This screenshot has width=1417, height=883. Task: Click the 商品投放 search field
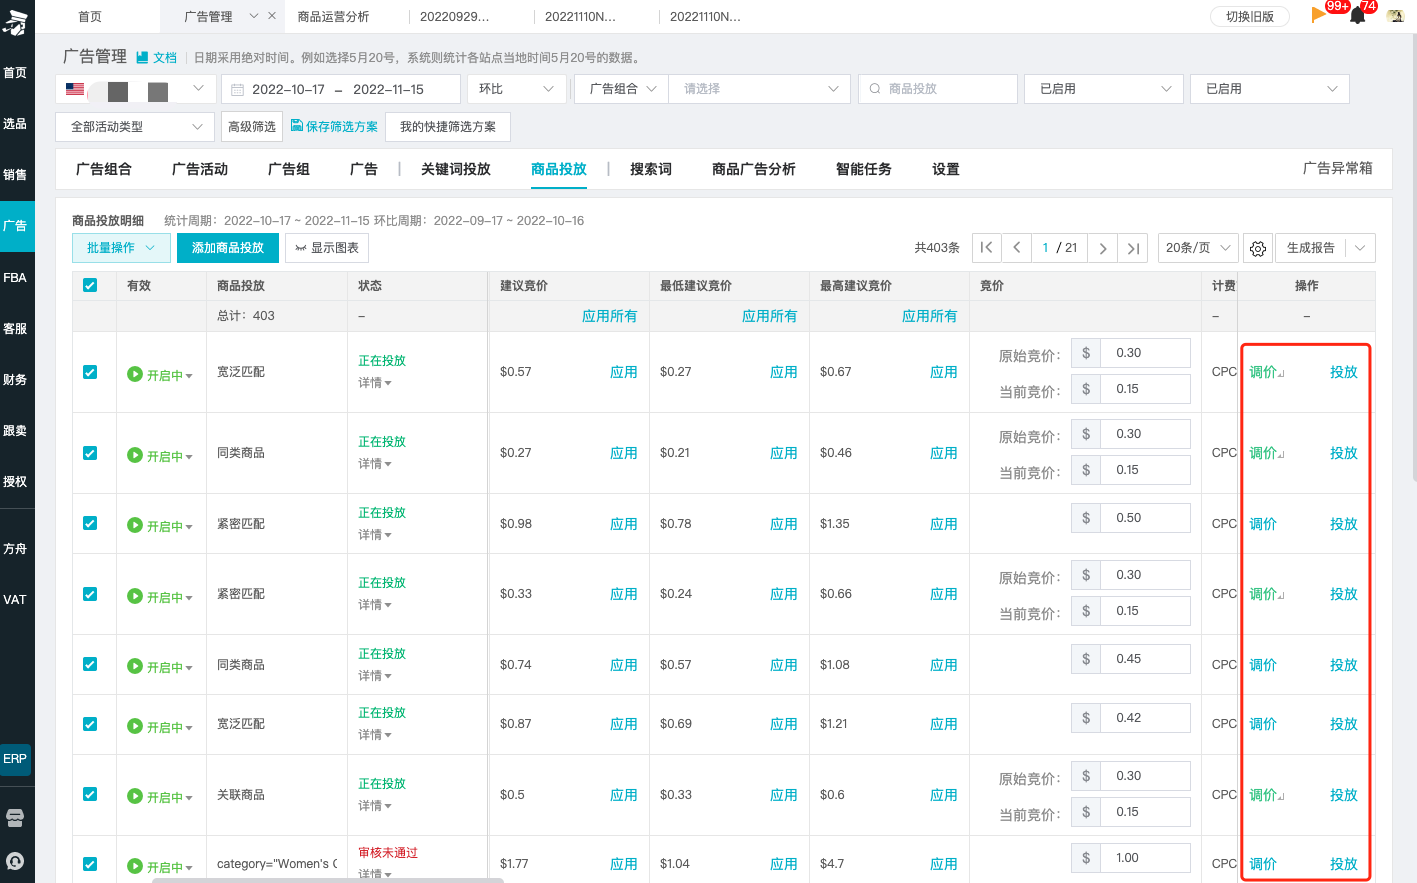938,89
